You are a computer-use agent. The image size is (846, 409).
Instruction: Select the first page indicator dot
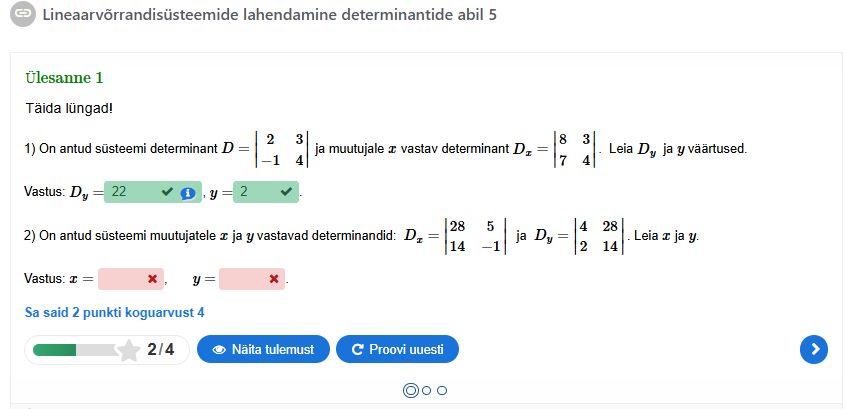click(x=410, y=391)
